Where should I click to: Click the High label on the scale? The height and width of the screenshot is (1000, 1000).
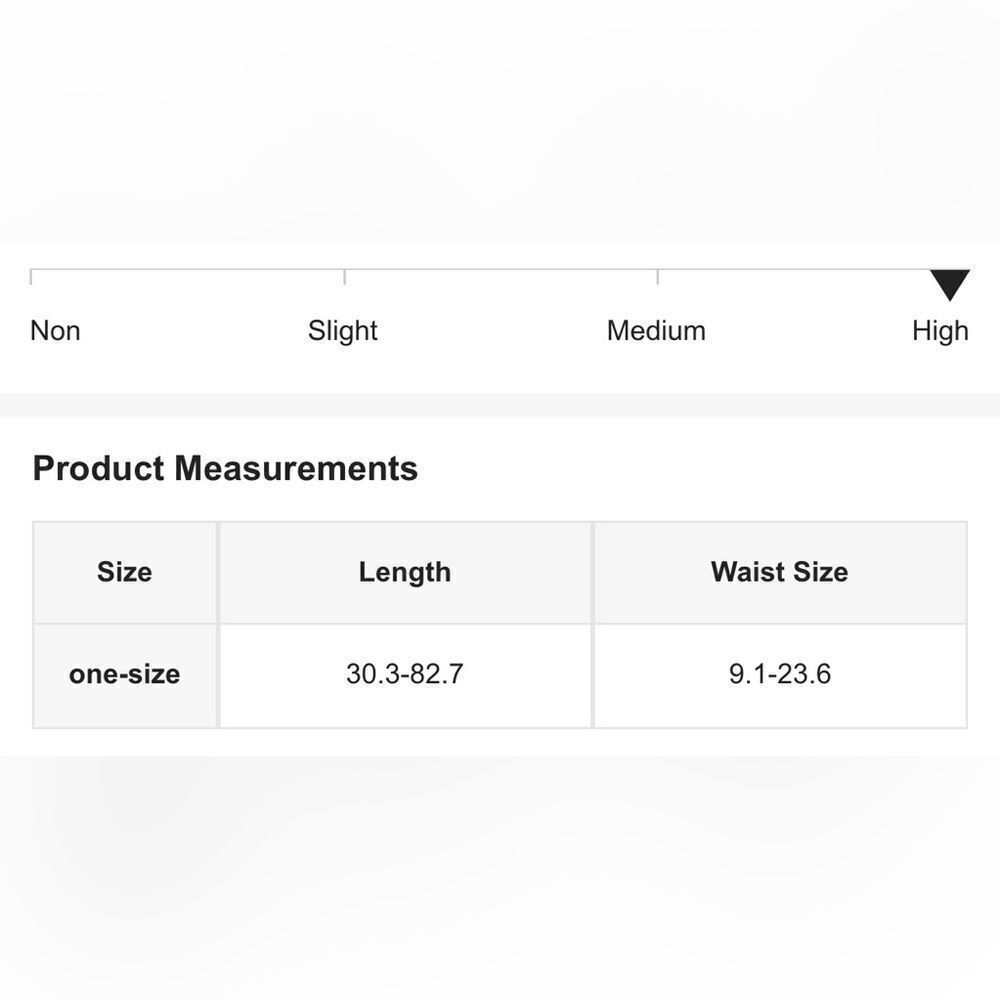point(940,331)
